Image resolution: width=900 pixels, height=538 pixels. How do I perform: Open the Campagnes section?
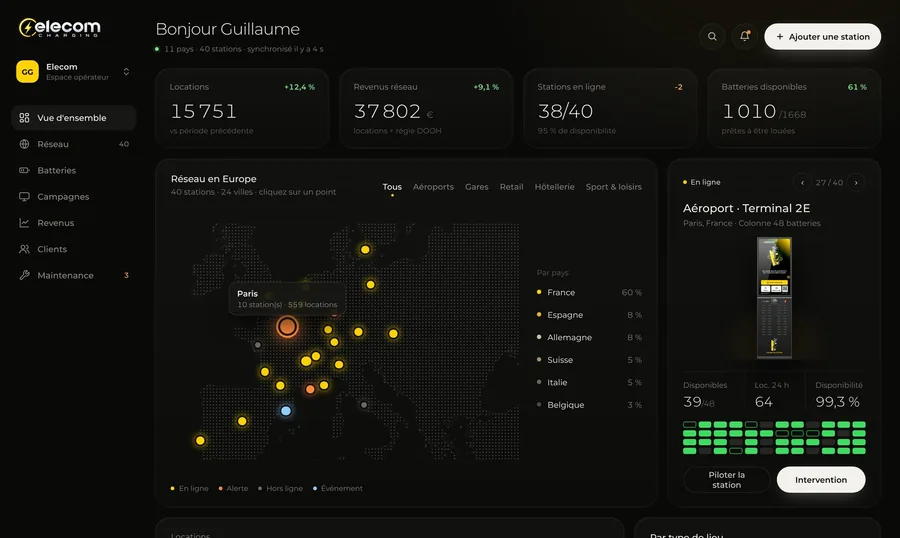(73, 196)
